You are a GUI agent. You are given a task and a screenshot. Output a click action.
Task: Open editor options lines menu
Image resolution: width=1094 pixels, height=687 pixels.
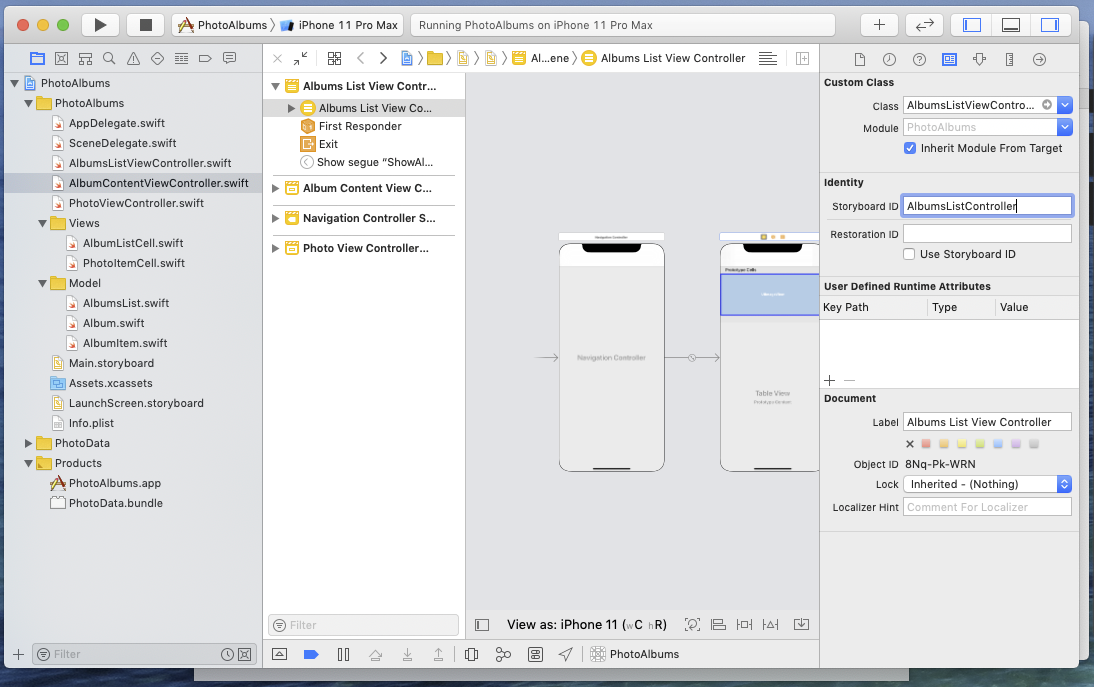(767, 59)
